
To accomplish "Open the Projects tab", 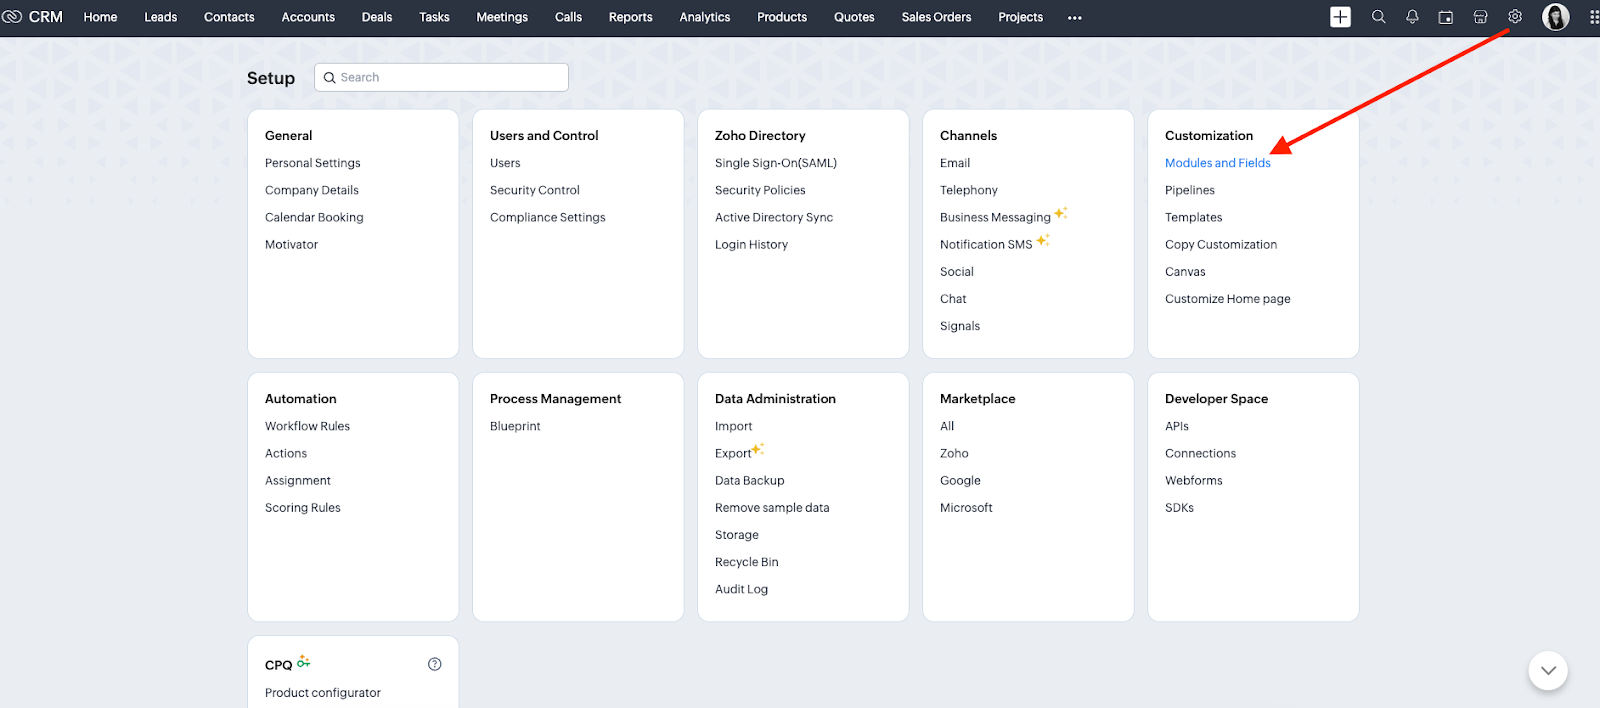I will 1020,17.
